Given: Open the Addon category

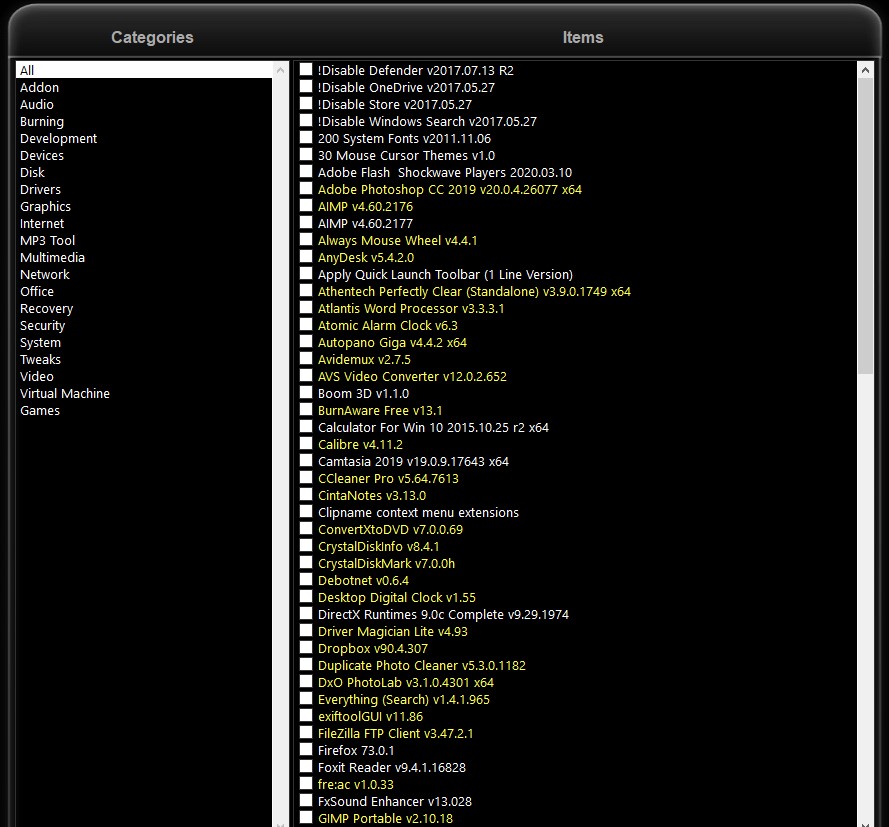Looking at the screenshot, I should point(144,87).
